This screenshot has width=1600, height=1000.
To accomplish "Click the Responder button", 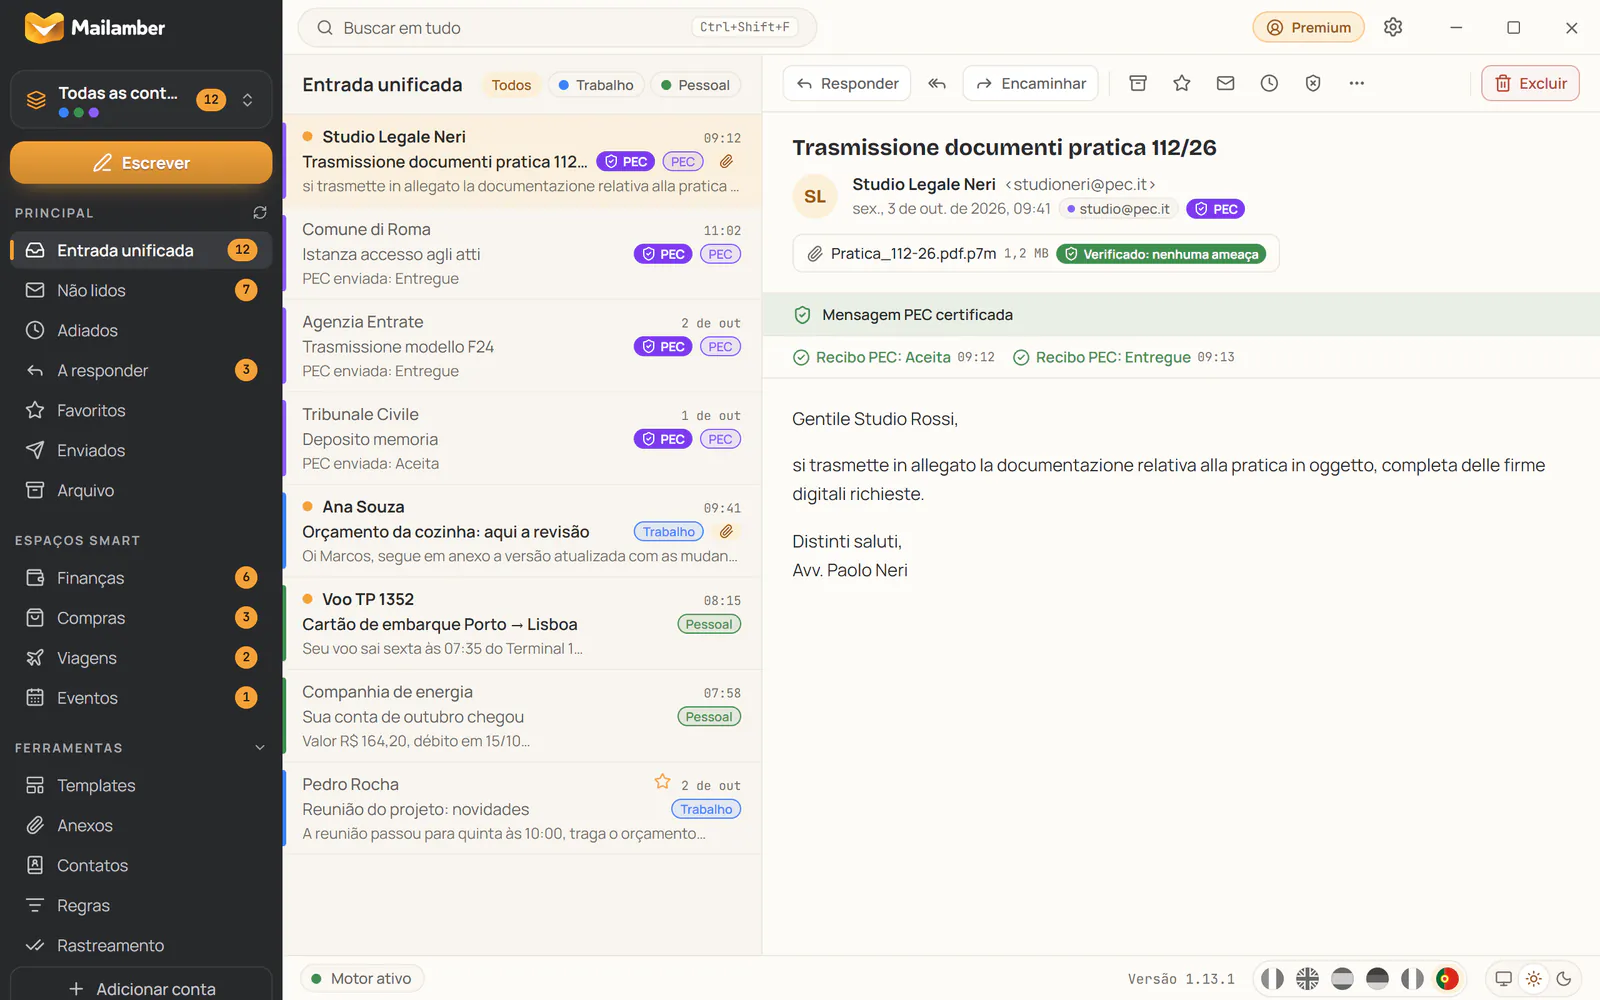I will click(x=847, y=84).
